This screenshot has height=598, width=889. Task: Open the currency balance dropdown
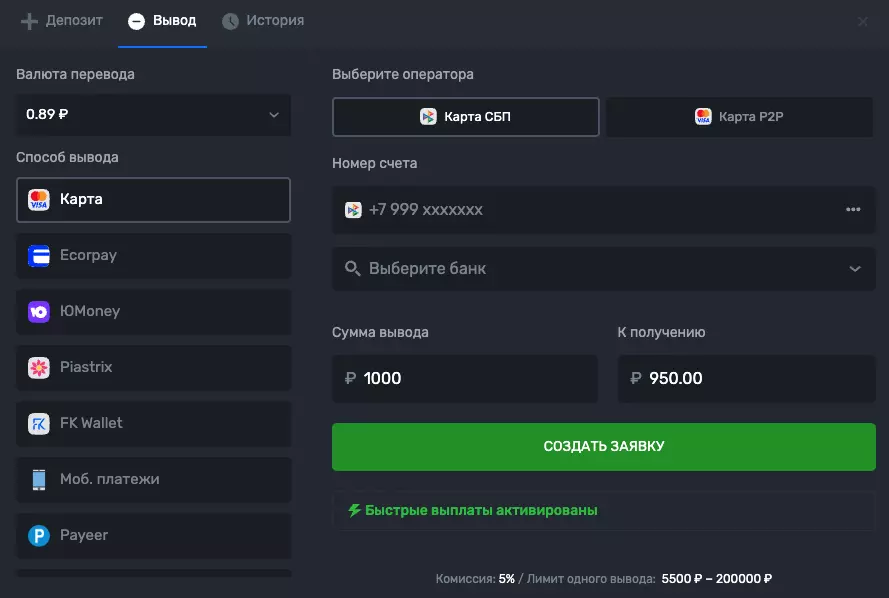153,114
